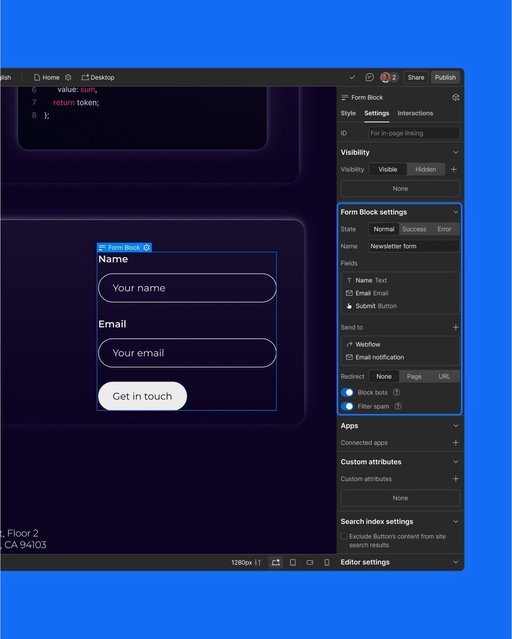Set visibility to Hidden

point(426,170)
